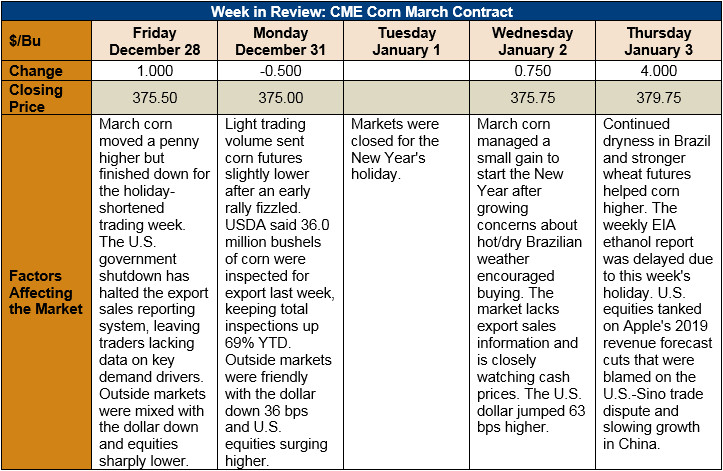Select the Friday December 28 column header
The image size is (723, 471).
(154, 41)
